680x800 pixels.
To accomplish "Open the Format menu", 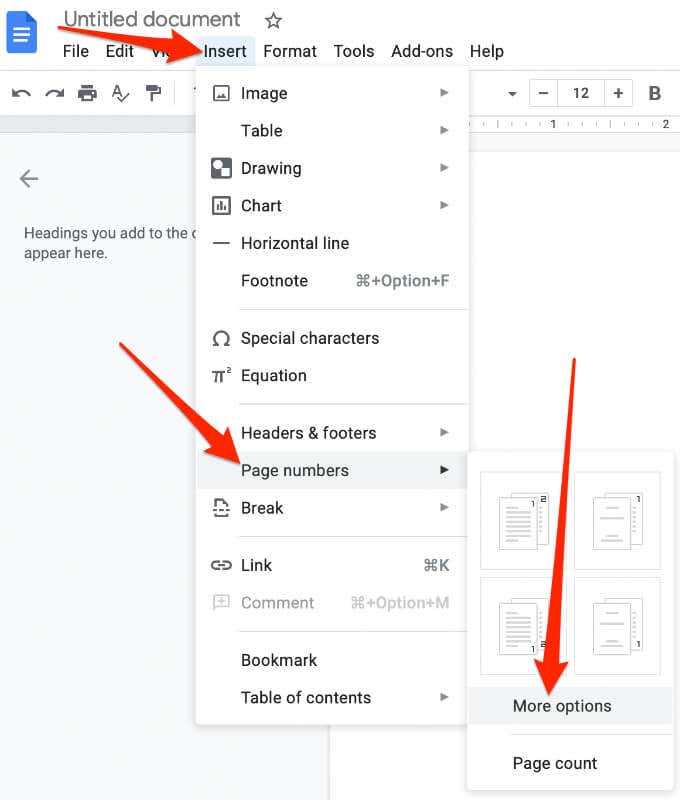I will [x=290, y=51].
